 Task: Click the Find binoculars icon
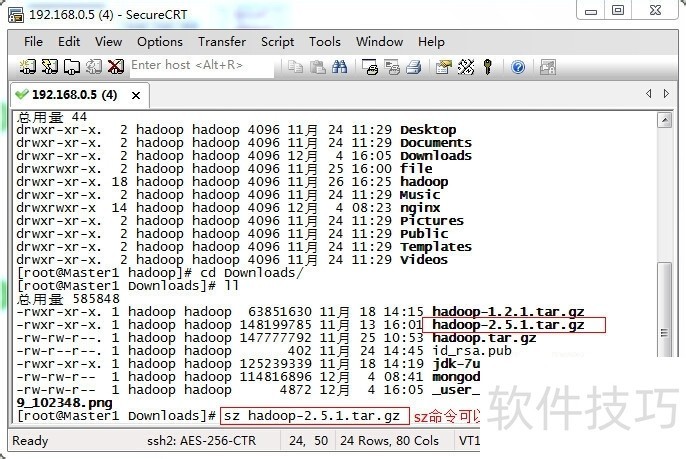339,66
